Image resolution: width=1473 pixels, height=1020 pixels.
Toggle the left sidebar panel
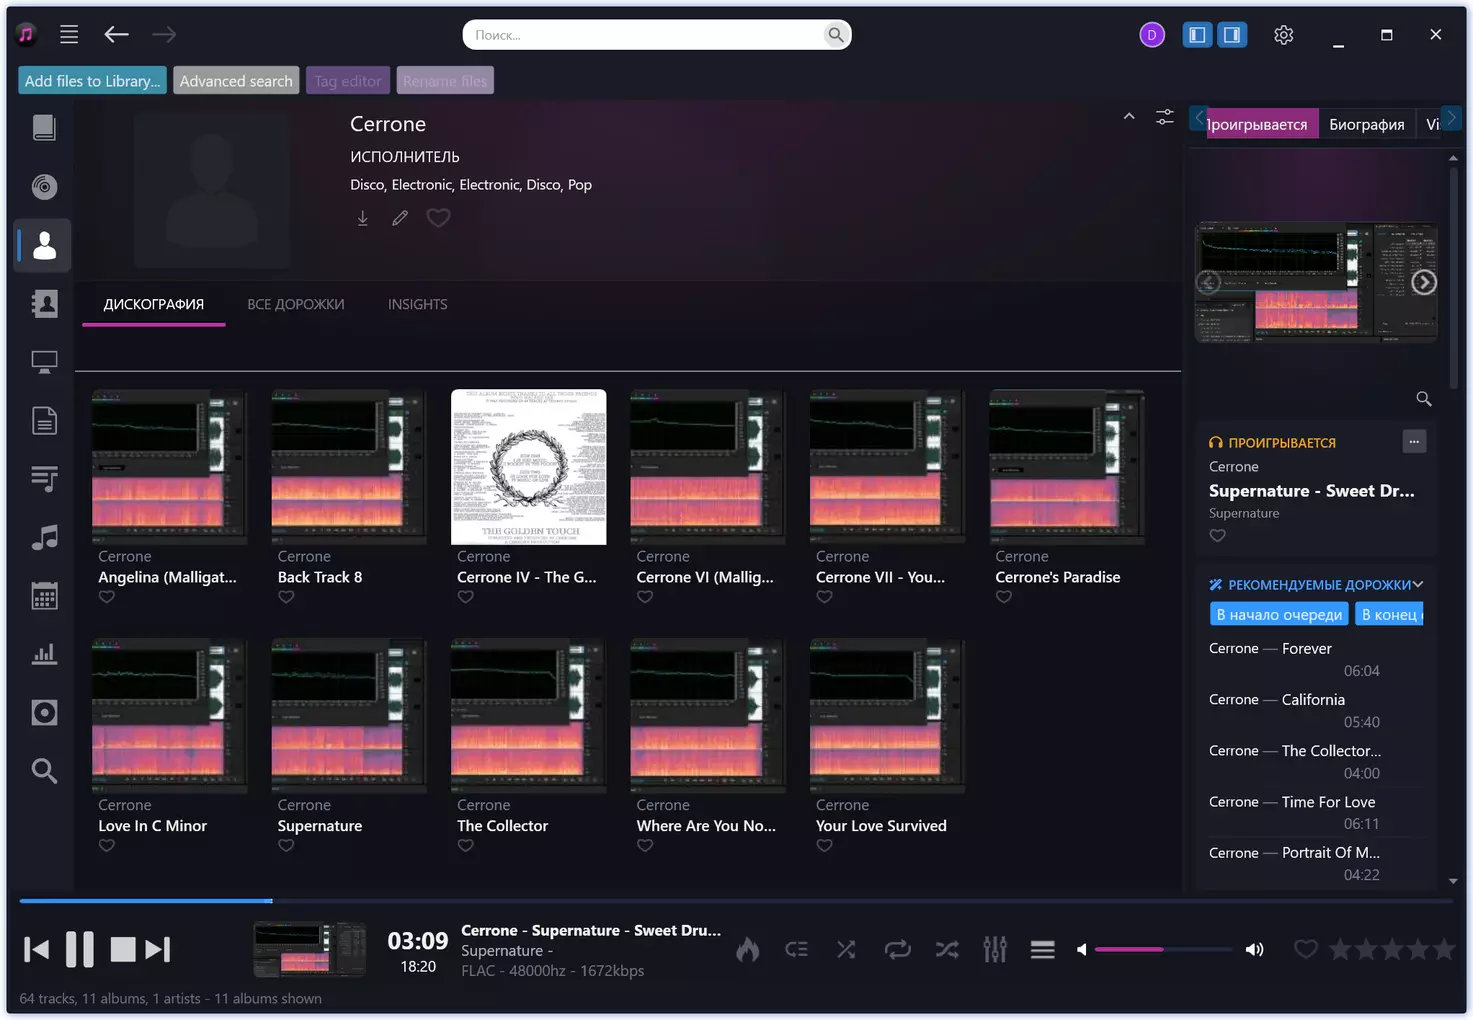pos(1197,35)
